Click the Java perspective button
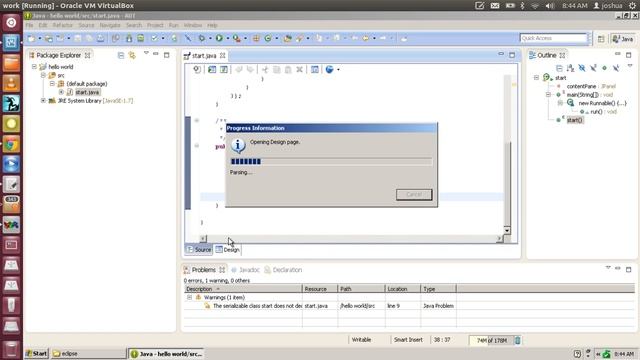The width and height of the screenshot is (640, 360). pyautogui.click(x=623, y=39)
